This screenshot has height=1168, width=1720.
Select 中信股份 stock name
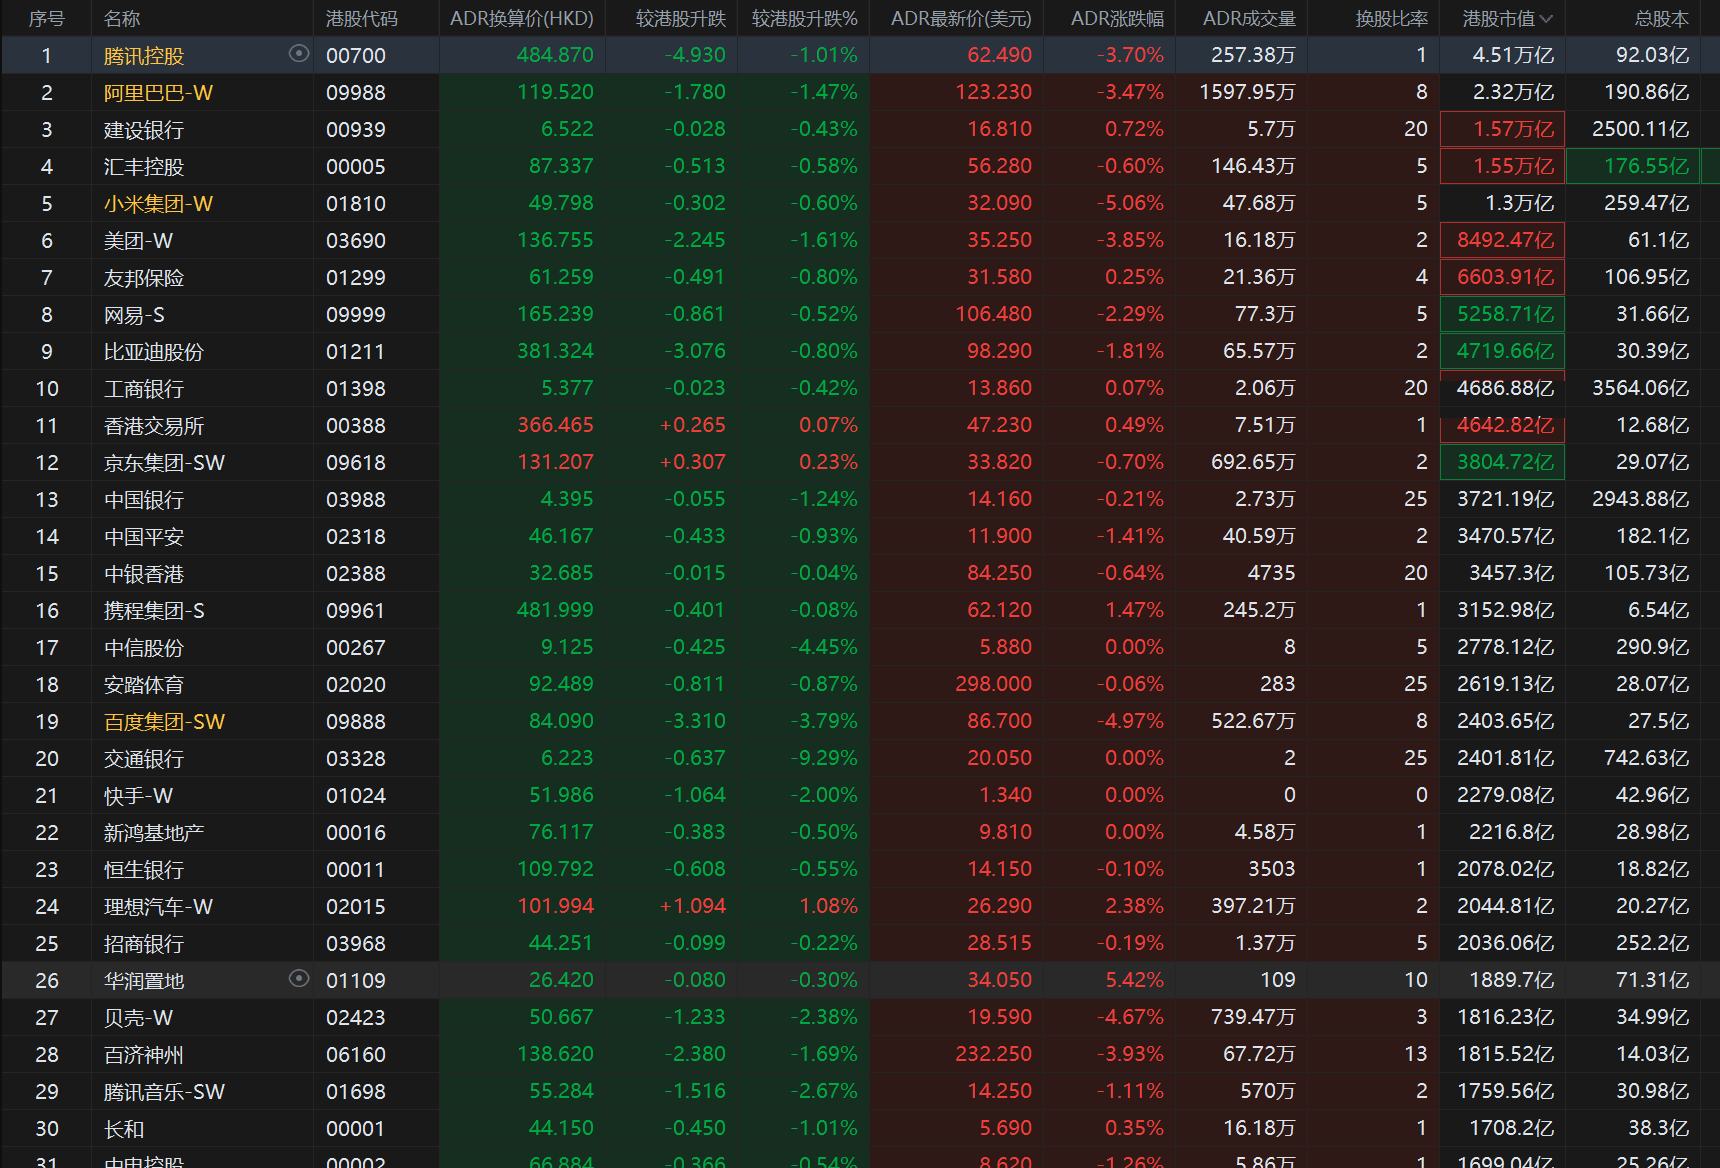144,648
